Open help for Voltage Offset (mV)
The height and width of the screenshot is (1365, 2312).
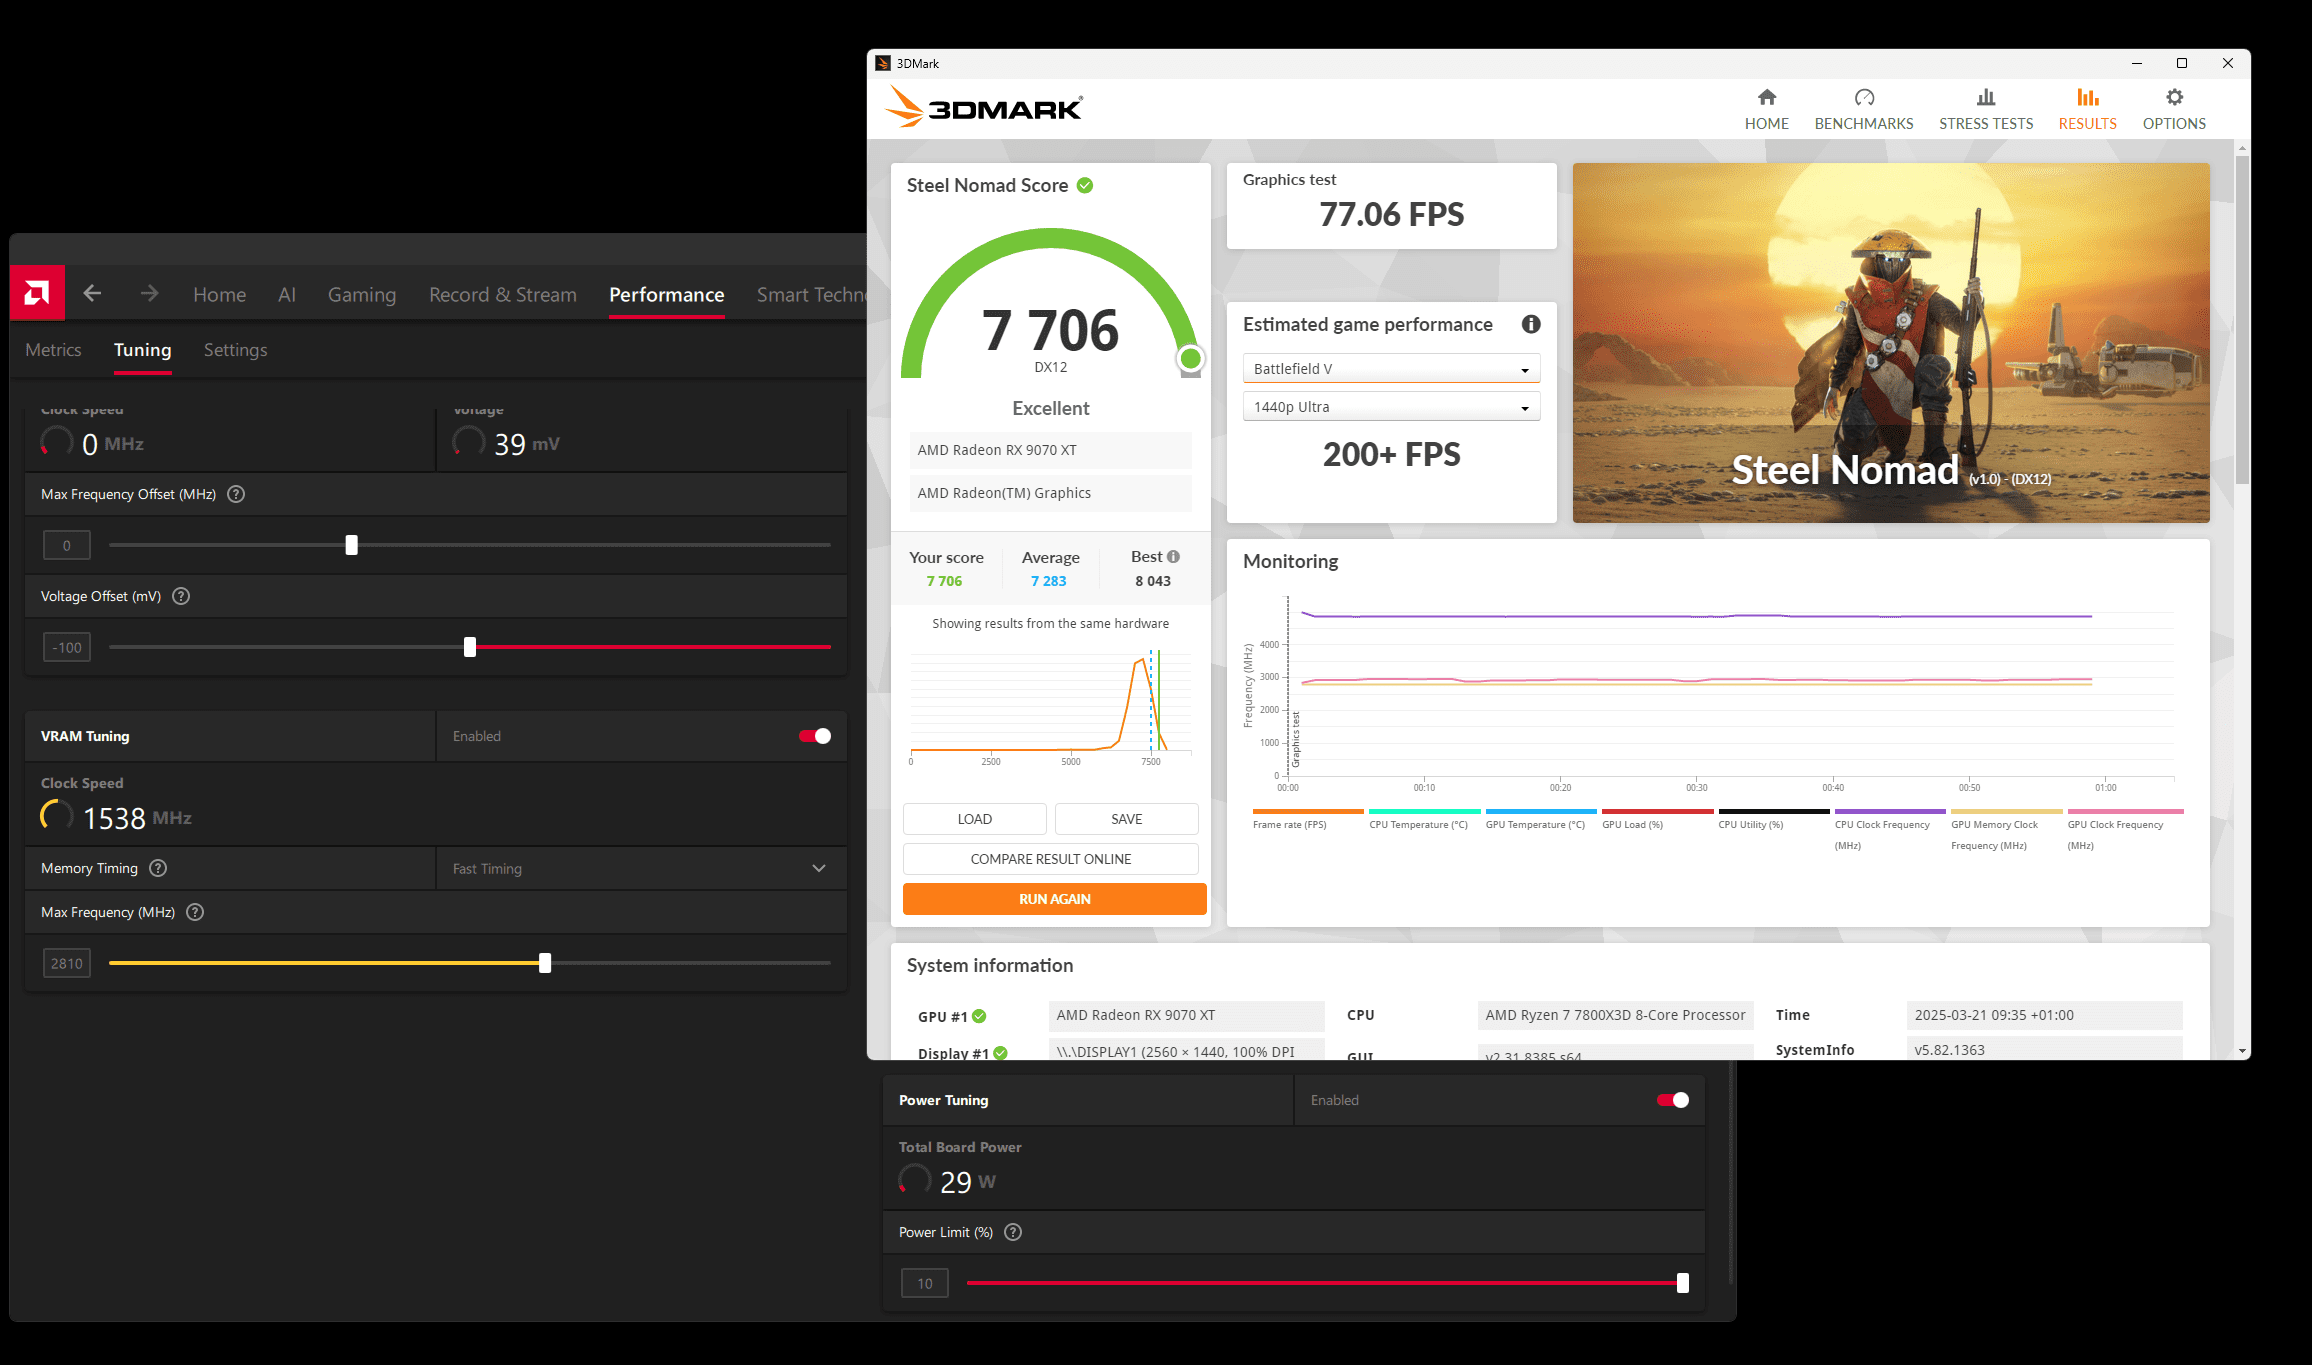[x=181, y=596]
